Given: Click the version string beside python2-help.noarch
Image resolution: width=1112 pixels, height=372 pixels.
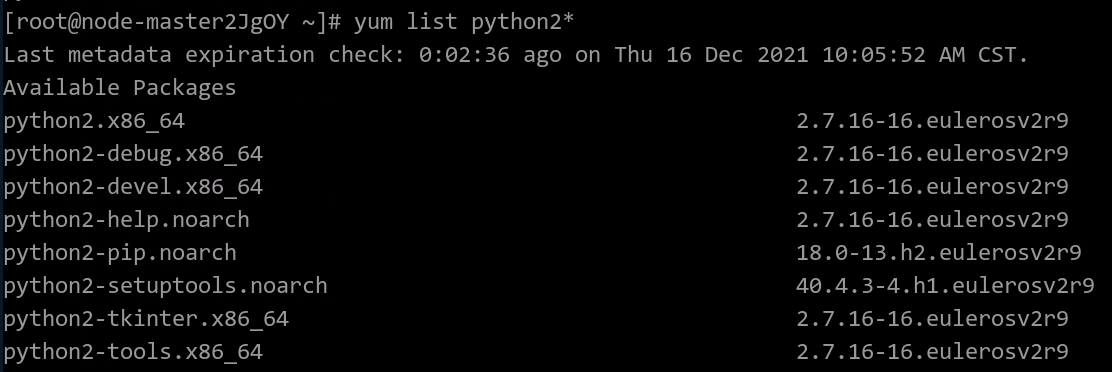Looking at the screenshot, I should [x=933, y=220].
